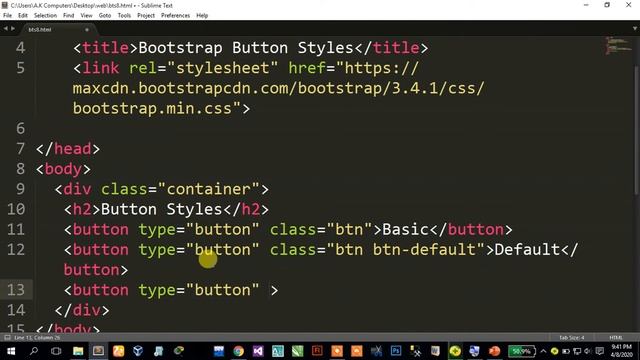Close the bts8.html tab via its dot
This screenshot has height=360, width=640.
point(87,30)
